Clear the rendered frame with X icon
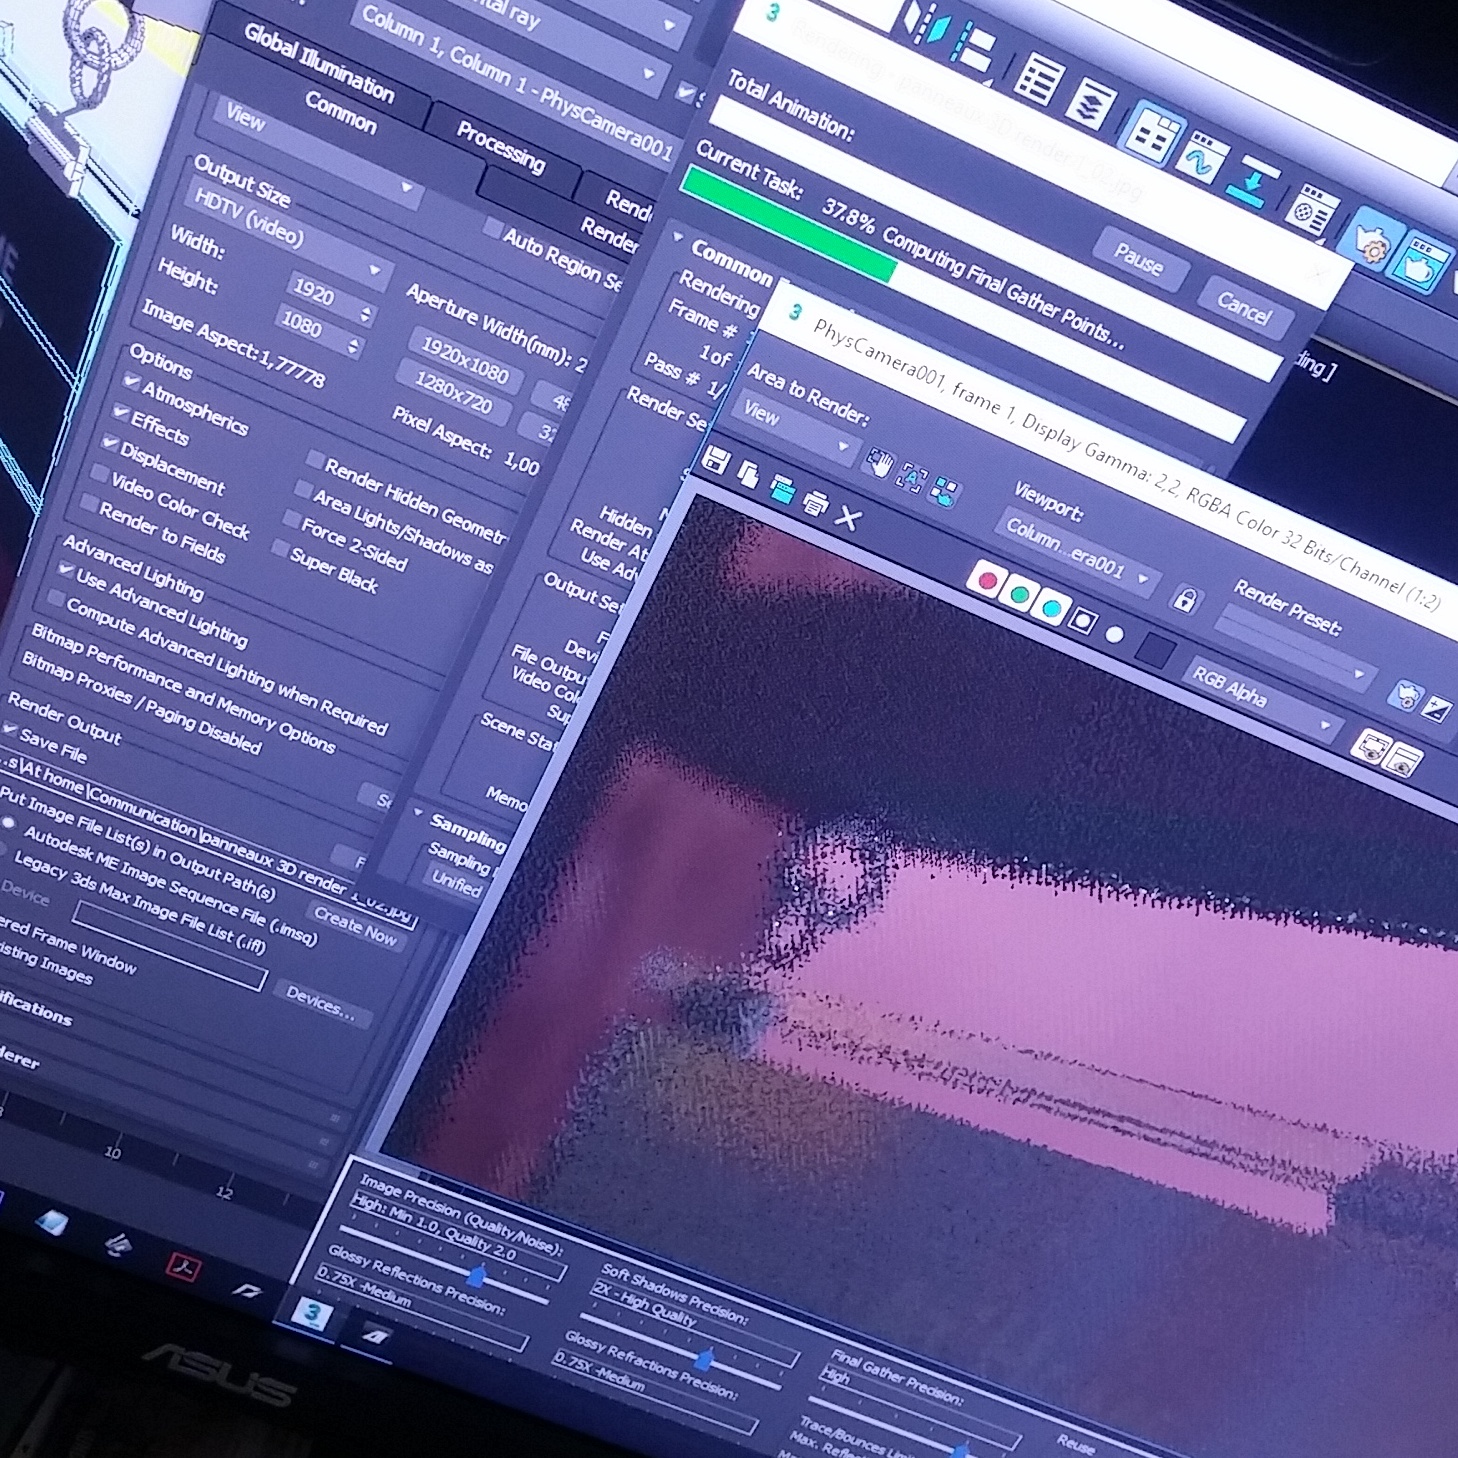The image size is (1458, 1458). click(x=847, y=517)
